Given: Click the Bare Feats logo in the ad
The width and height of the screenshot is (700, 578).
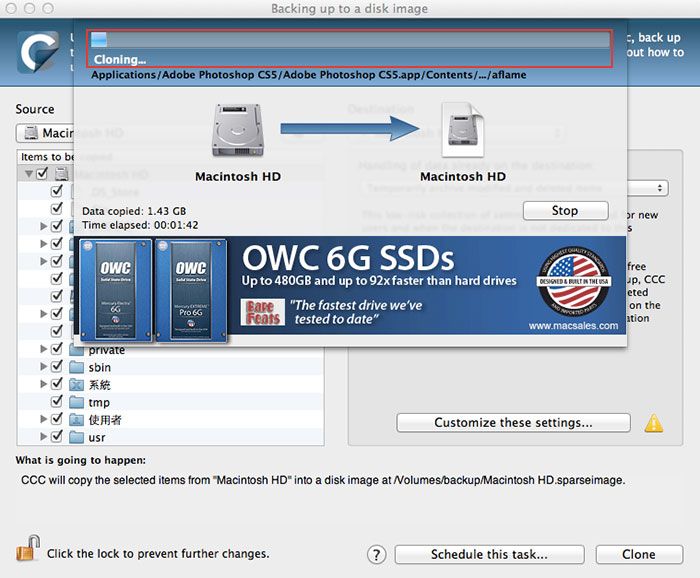Looking at the screenshot, I should [263, 312].
